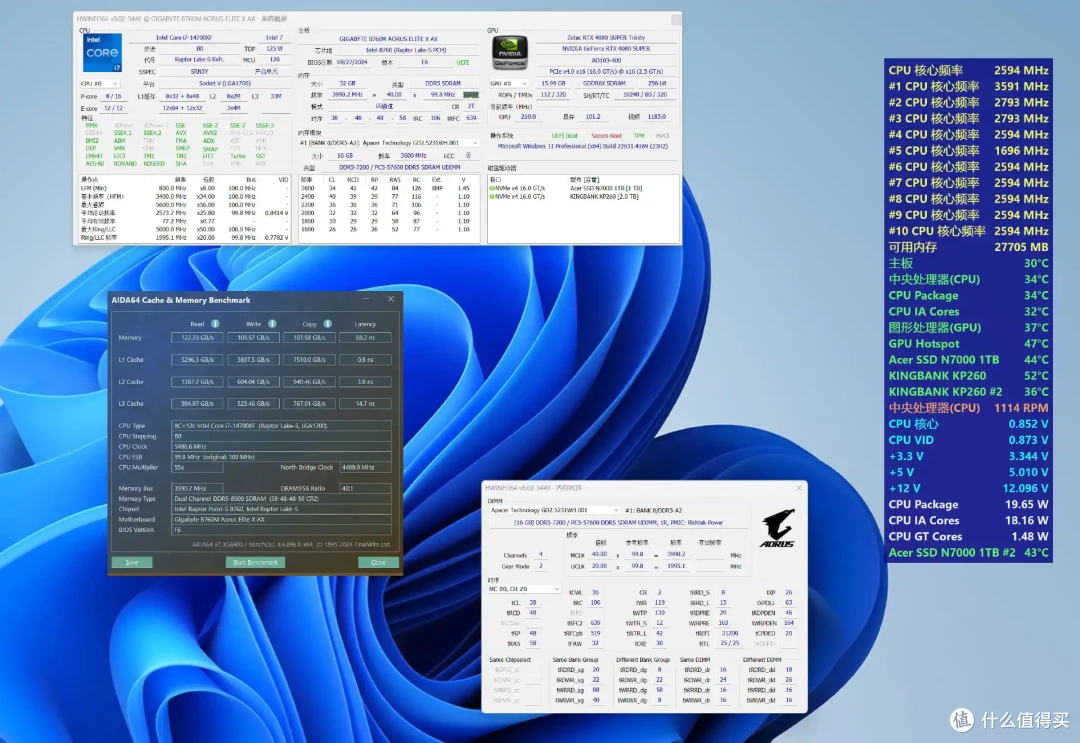Click the Windows 11 Professional build text

pos(583,147)
